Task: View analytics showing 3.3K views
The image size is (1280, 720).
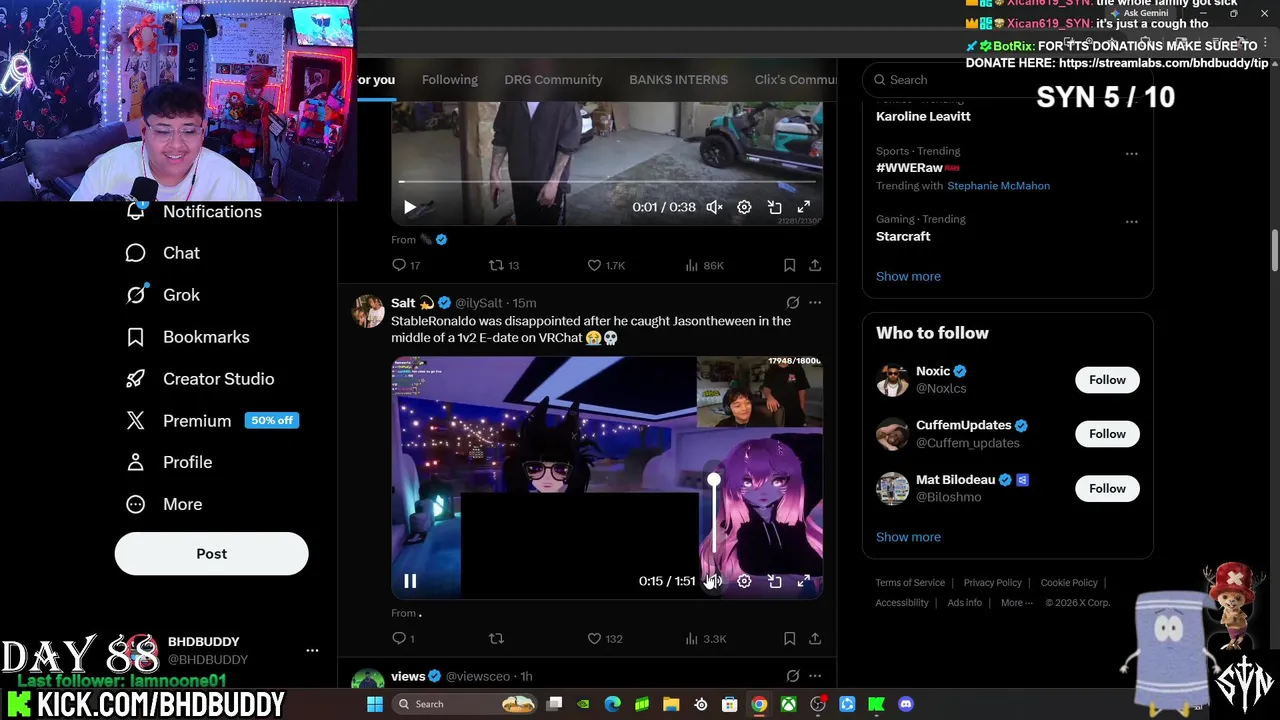Action: point(705,638)
